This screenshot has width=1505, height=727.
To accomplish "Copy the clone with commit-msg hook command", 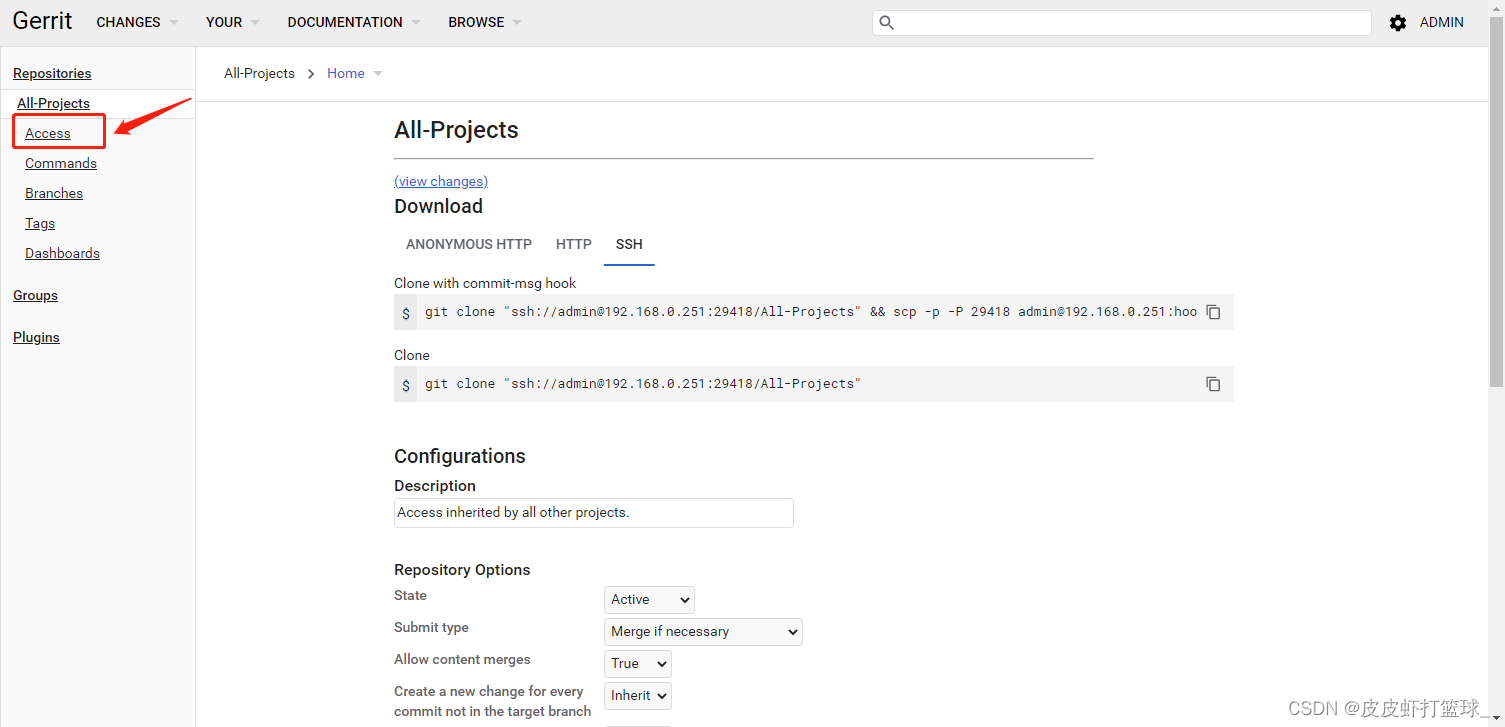I will click(x=1213, y=312).
